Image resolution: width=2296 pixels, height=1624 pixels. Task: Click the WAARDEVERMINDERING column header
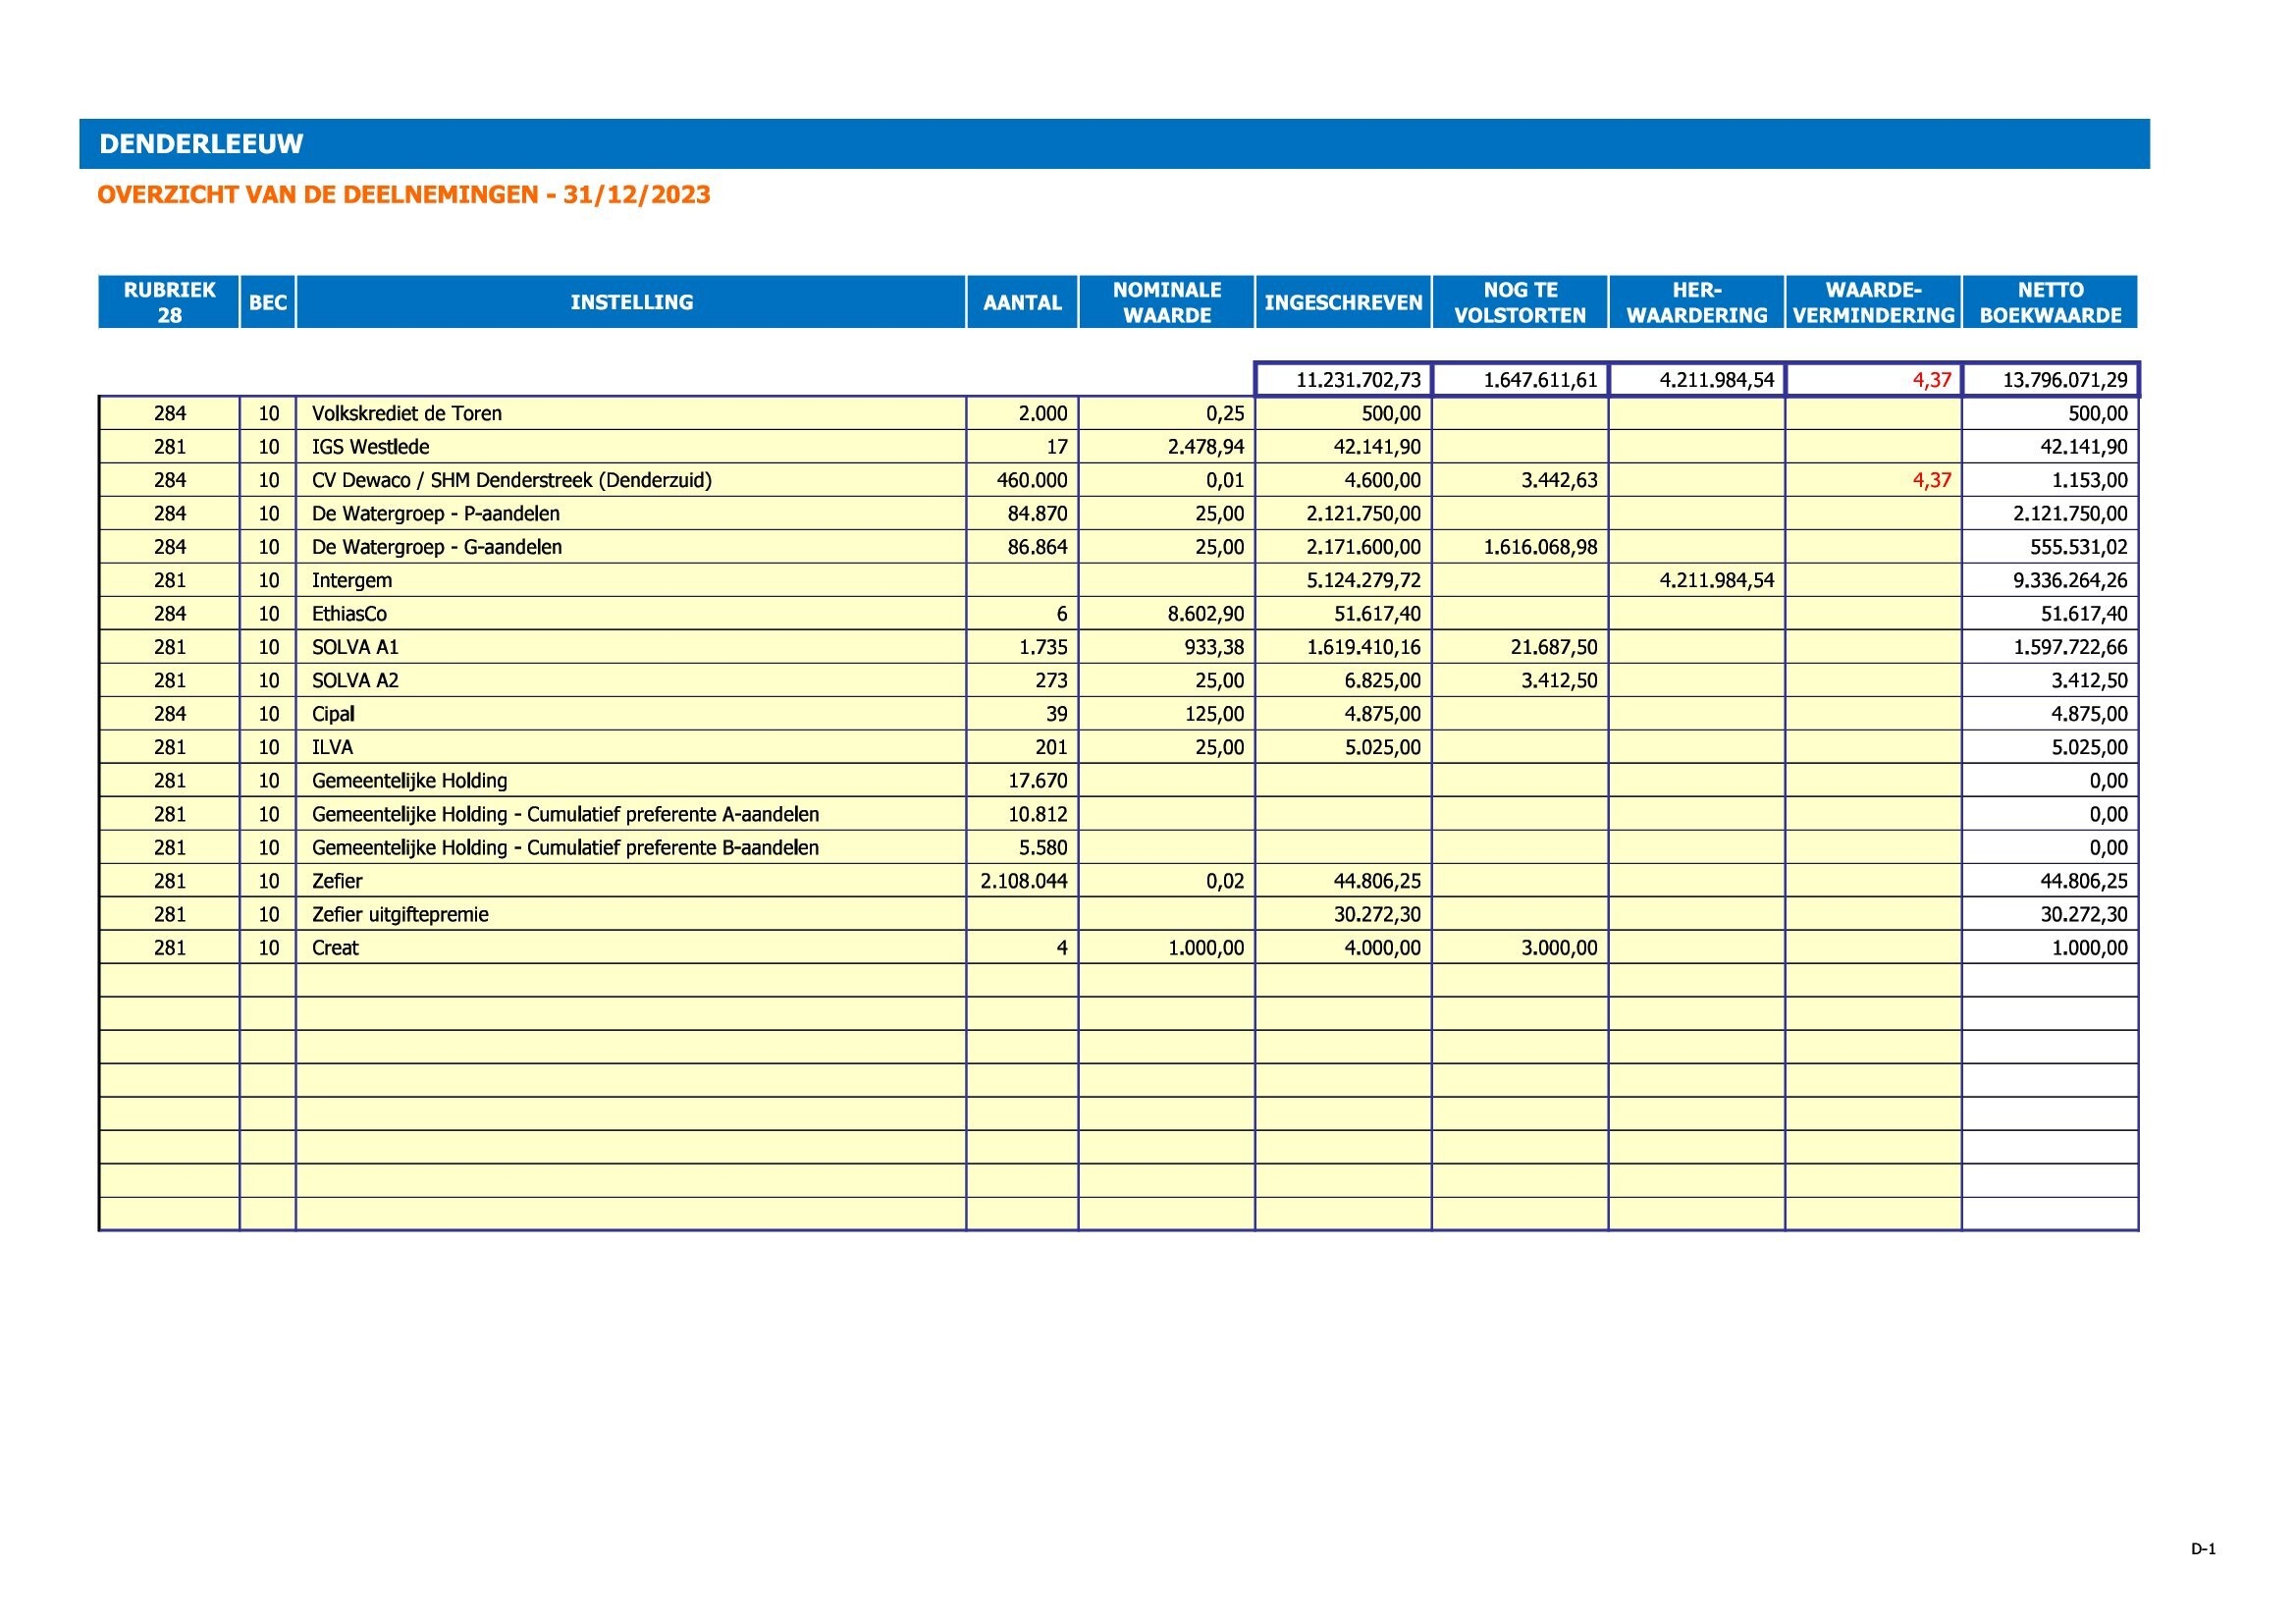pyautogui.click(x=1873, y=302)
